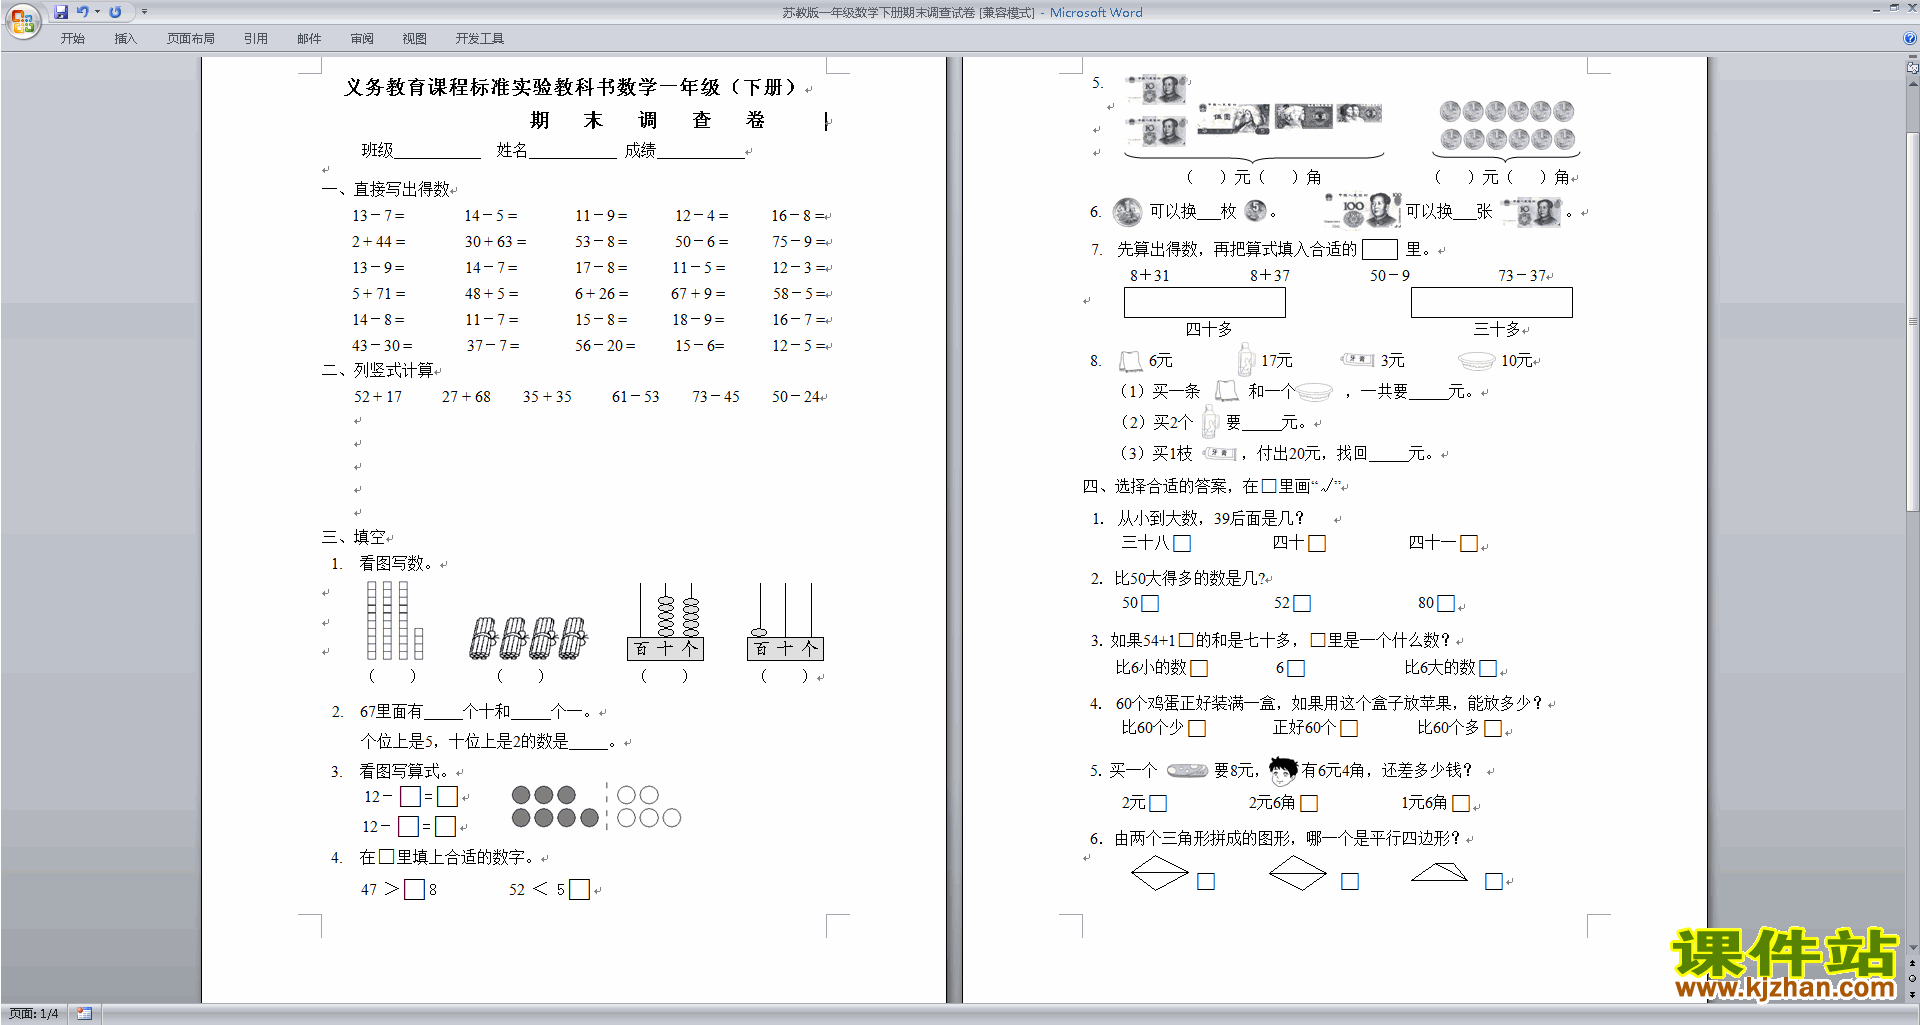Save the document with the floppy icon
Screen dimensions: 1920x1025
[61, 12]
